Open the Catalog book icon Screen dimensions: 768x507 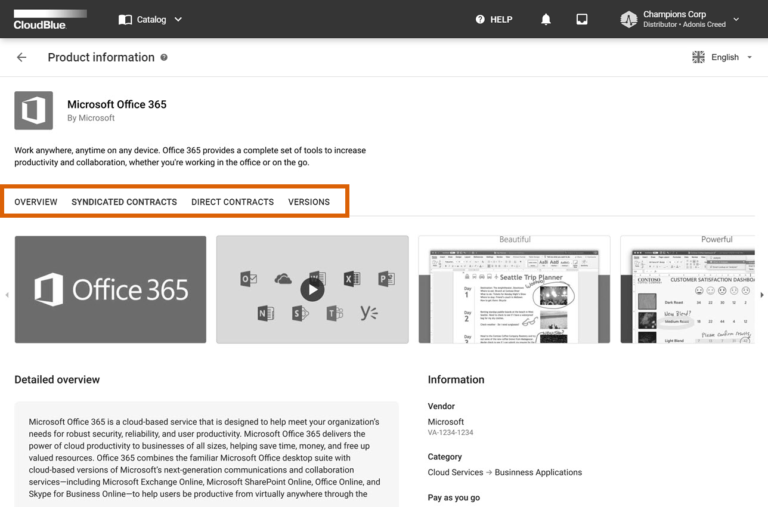[x=125, y=20]
